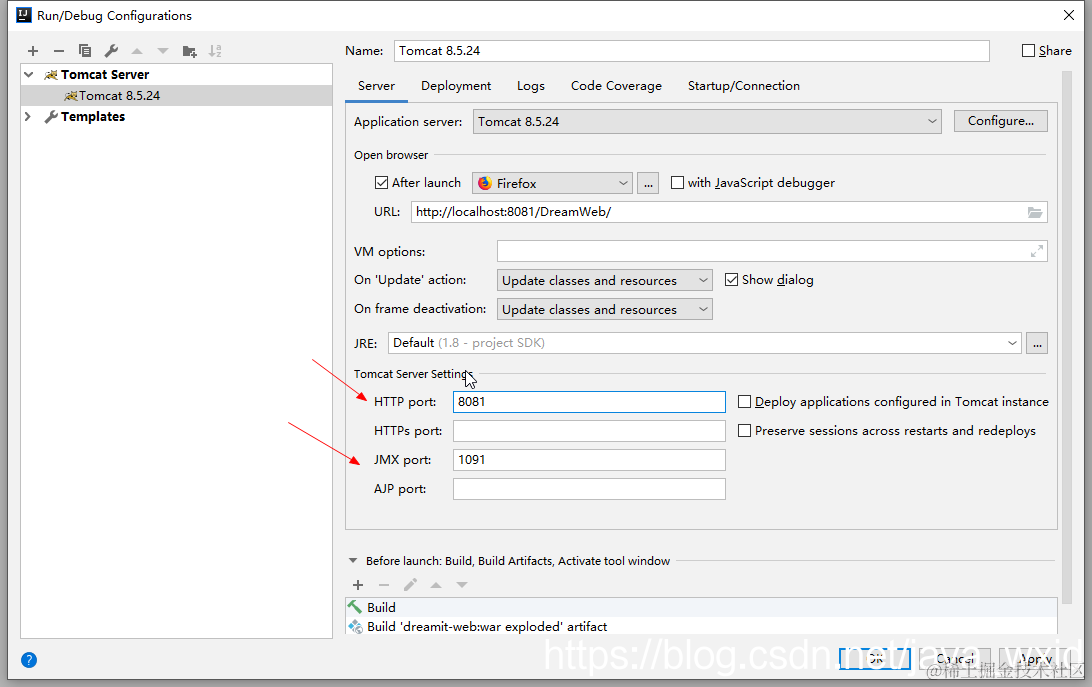Enable Preserve sessions across restarts and redeploys
The width and height of the screenshot is (1092, 687).
[x=744, y=431]
